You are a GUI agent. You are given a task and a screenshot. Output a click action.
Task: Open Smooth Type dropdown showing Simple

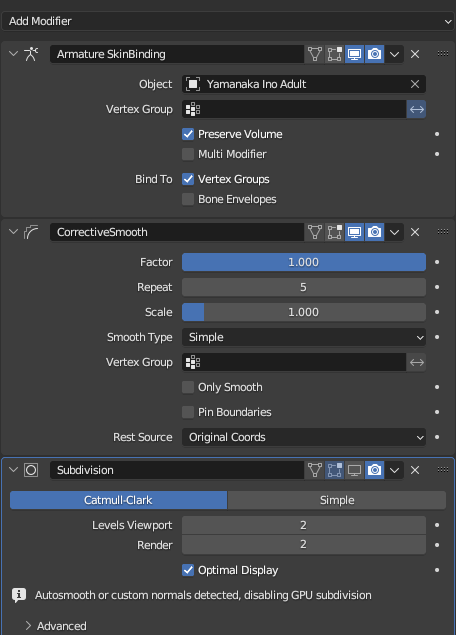pos(304,337)
